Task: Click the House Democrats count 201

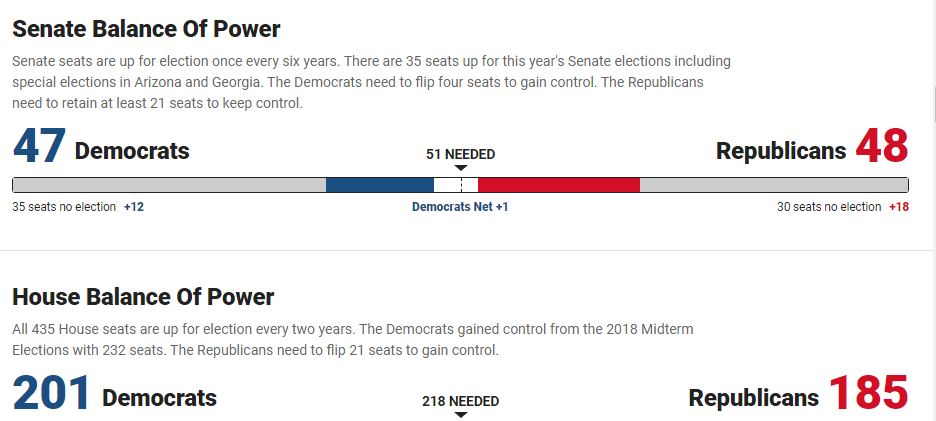Action: (x=51, y=395)
